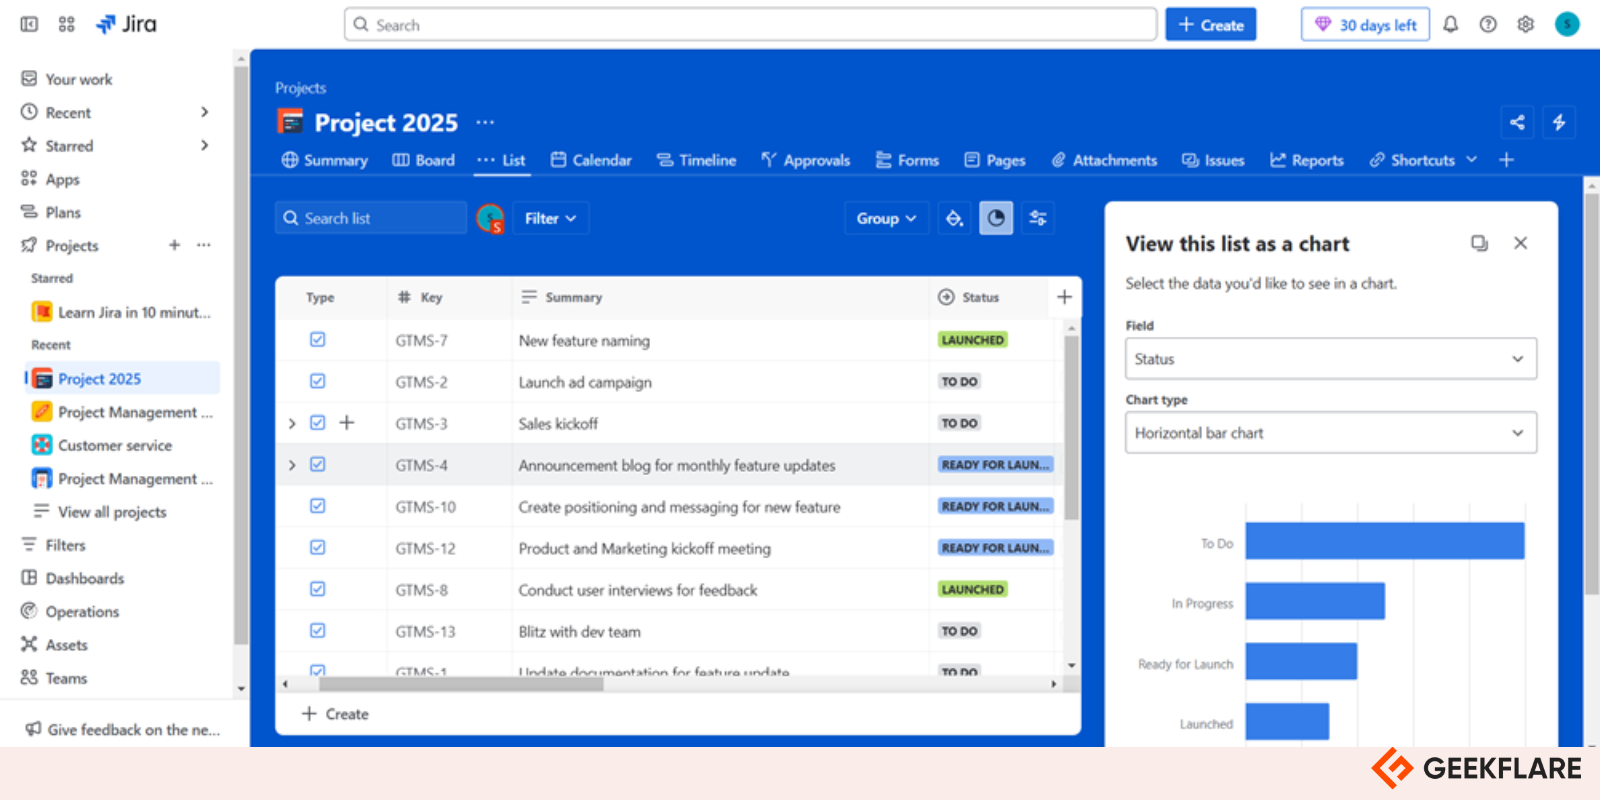Click Create at the bottom of the list
This screenshot has height=800, width=1600.
pos(335,714)
